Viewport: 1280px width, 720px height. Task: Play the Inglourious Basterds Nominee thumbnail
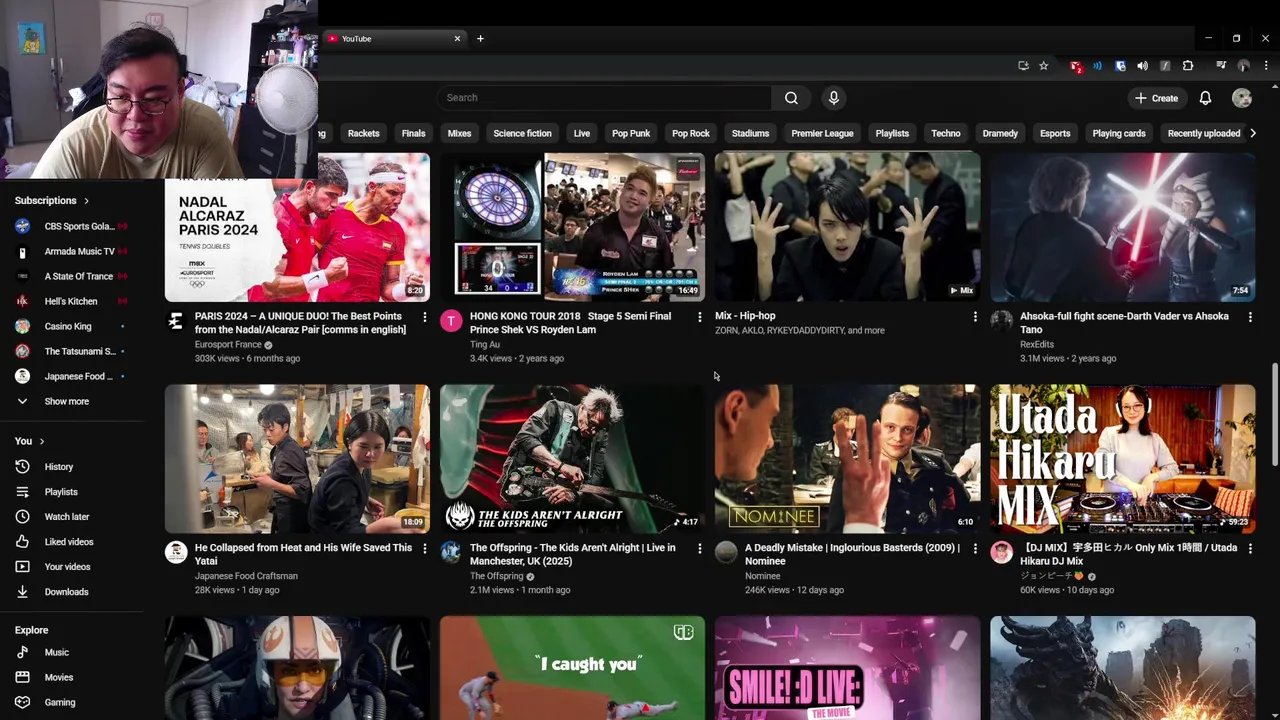[x=847, y=458]
